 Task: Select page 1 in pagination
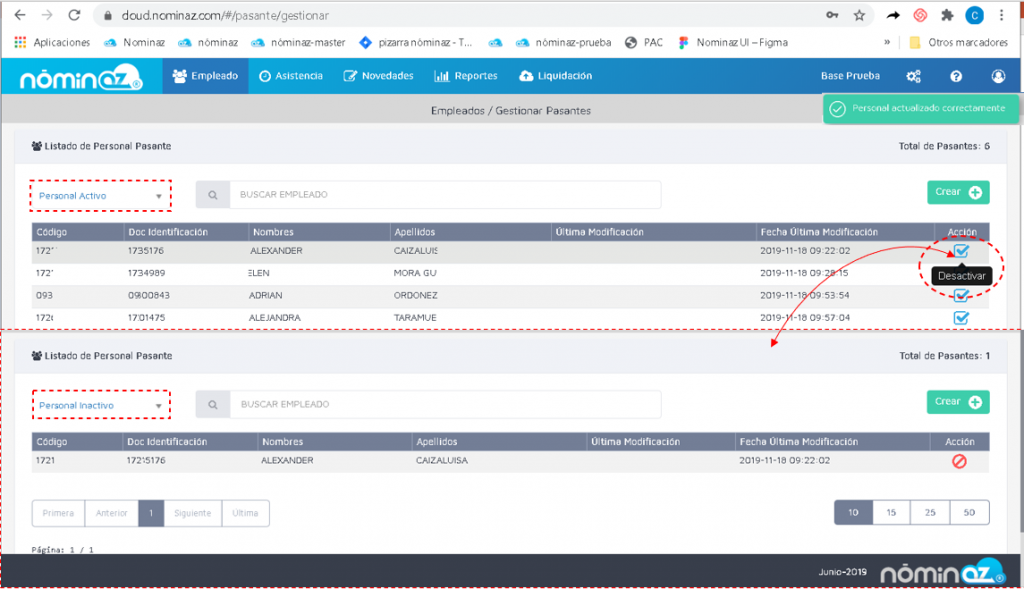(x=151, y=513)
